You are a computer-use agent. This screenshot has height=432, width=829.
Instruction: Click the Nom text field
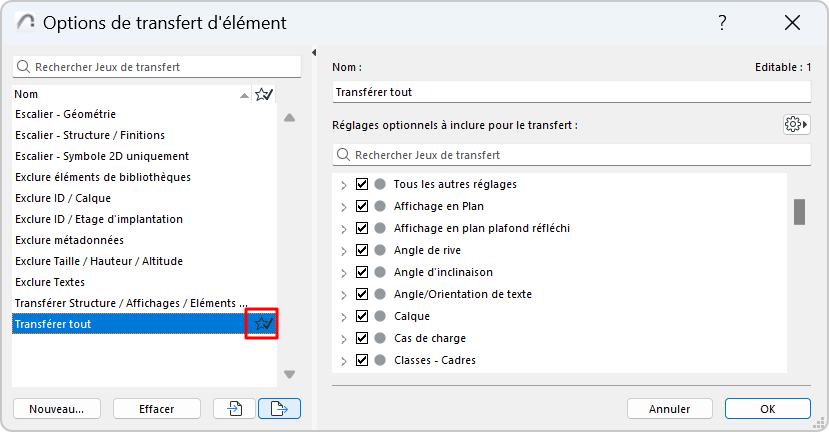coord(571,92)
